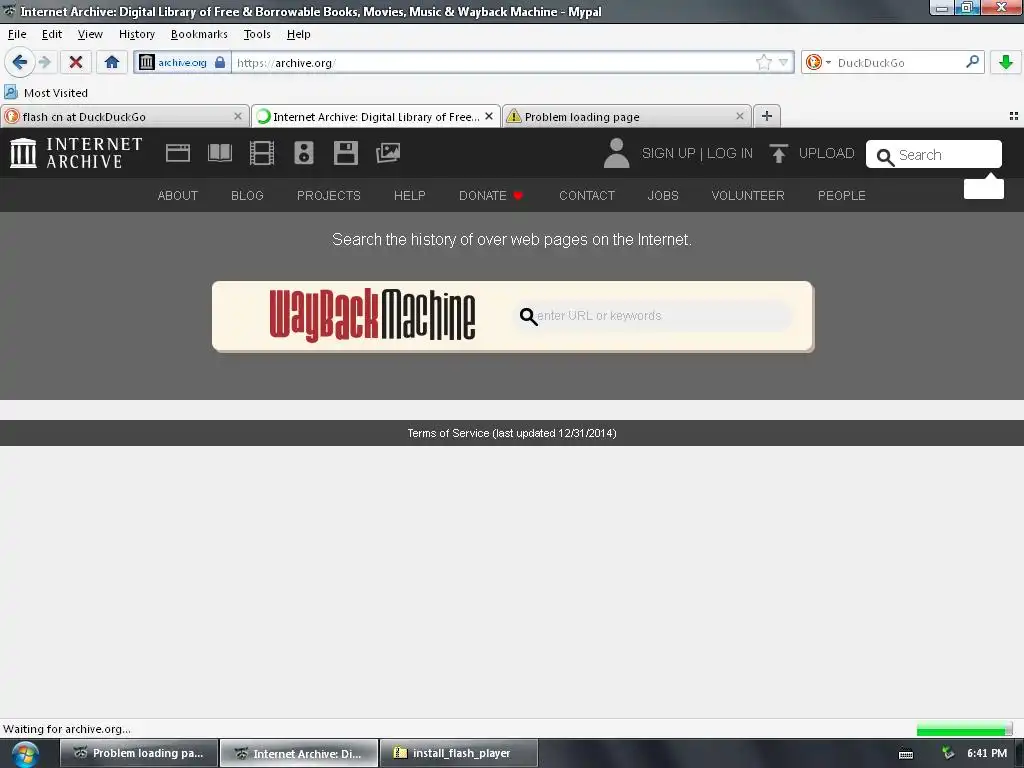
Task: Open the Video film strip icon
Action: point(262,153)
